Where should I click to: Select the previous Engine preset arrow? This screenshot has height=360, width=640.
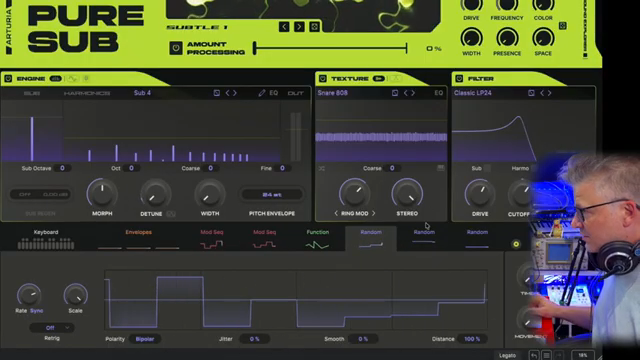[228, 93]
